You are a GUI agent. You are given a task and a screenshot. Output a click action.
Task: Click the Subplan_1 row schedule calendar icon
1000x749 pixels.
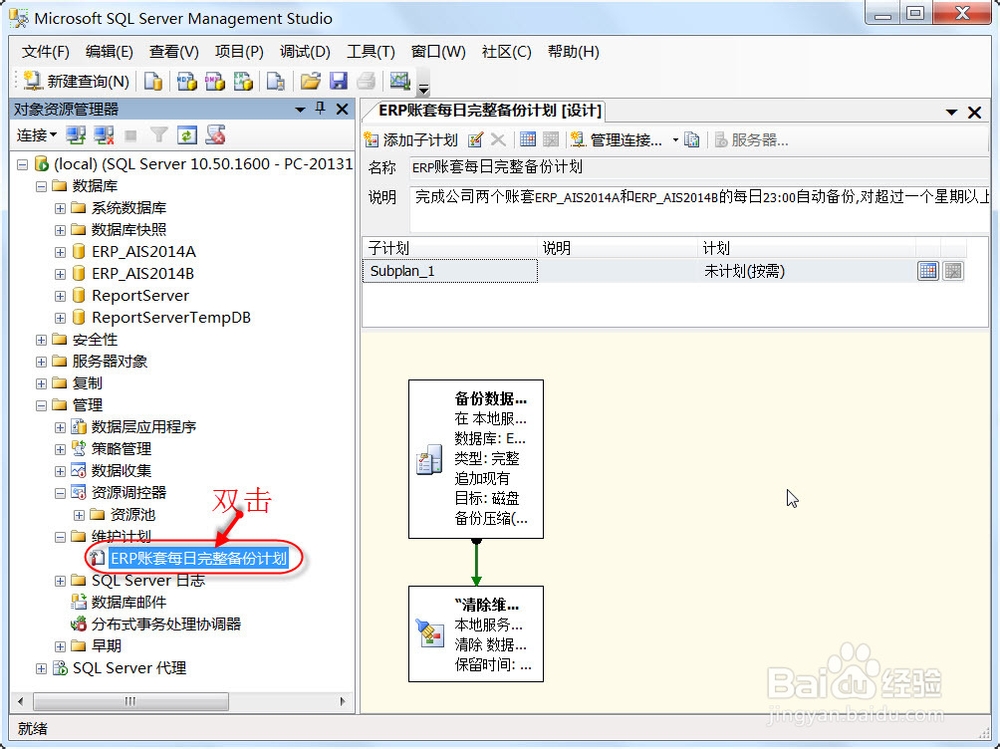pos(928,271)
